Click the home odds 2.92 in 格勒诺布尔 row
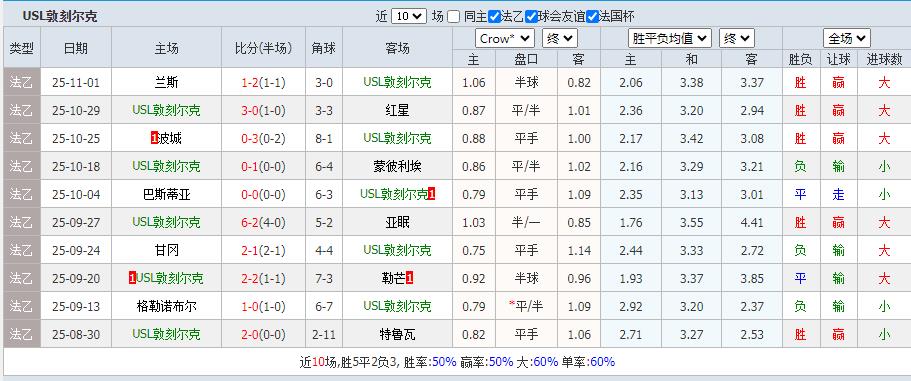911x381 pixels. pyautogui.click(x=631, y=306)
